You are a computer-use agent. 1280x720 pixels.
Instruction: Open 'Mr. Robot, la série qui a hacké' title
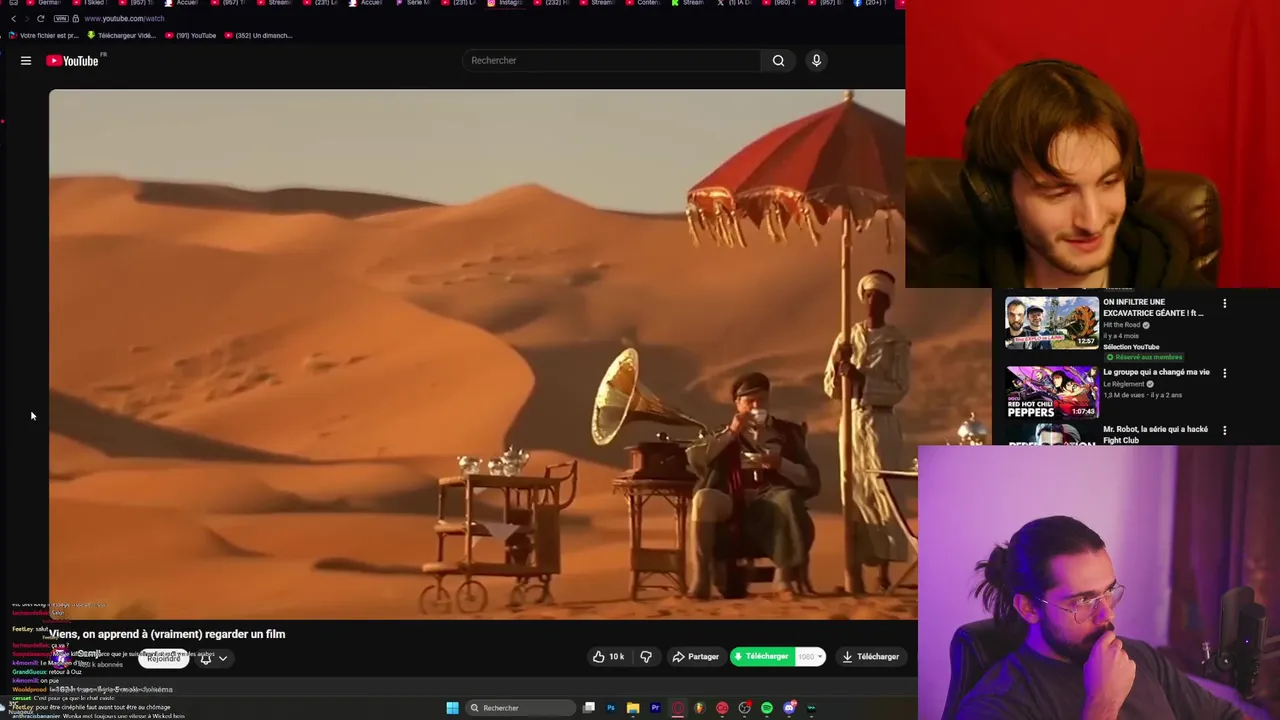1155,434
